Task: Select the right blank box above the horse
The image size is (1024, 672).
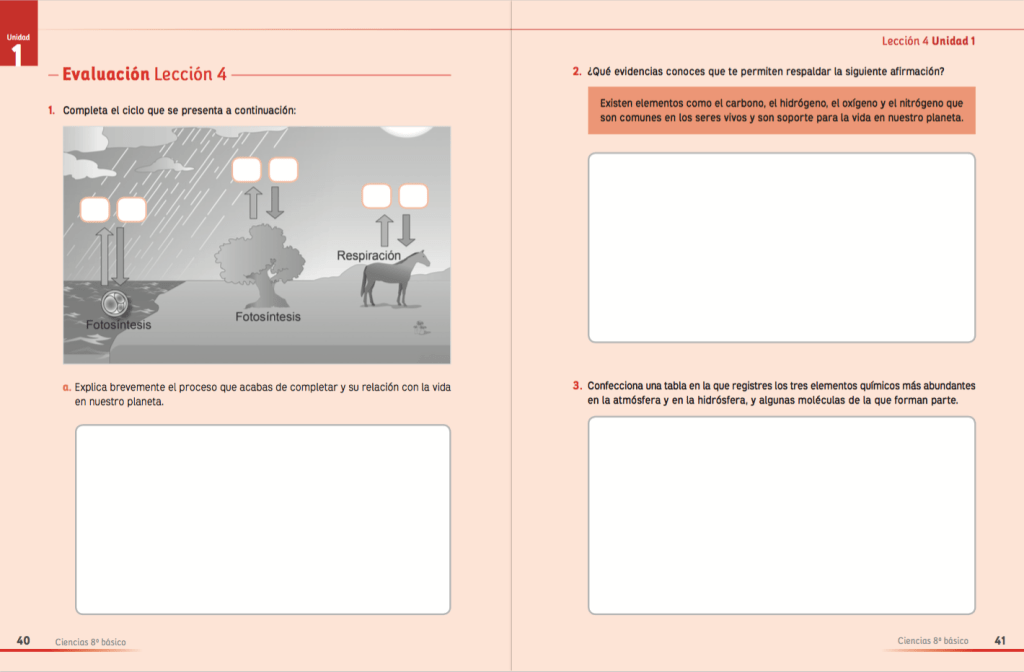Action: pos(413,196)
